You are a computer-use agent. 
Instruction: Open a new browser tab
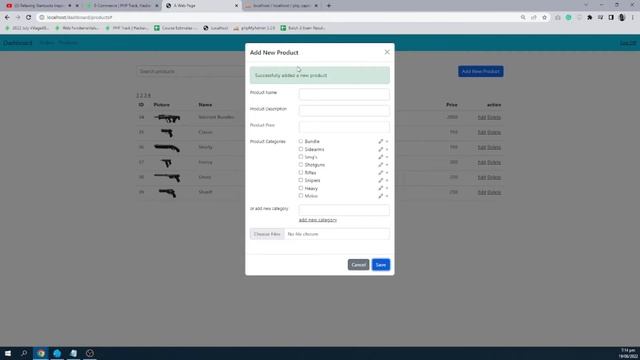tap(329, 6)
